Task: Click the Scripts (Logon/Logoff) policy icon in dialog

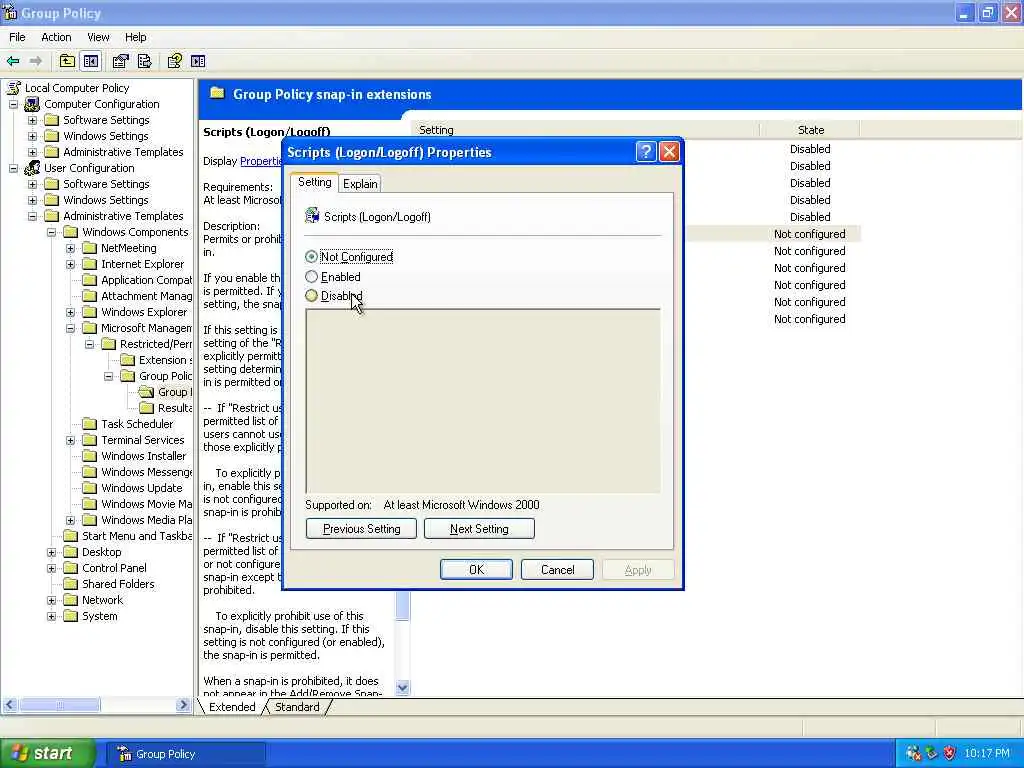Action: pyautogui.click(x=312, y=216)
